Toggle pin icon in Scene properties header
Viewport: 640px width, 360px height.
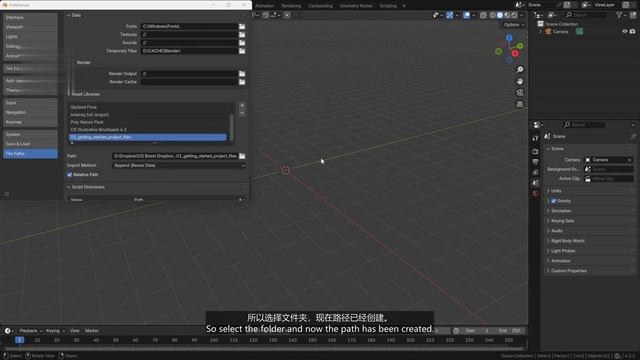click(x=633, y=136)
